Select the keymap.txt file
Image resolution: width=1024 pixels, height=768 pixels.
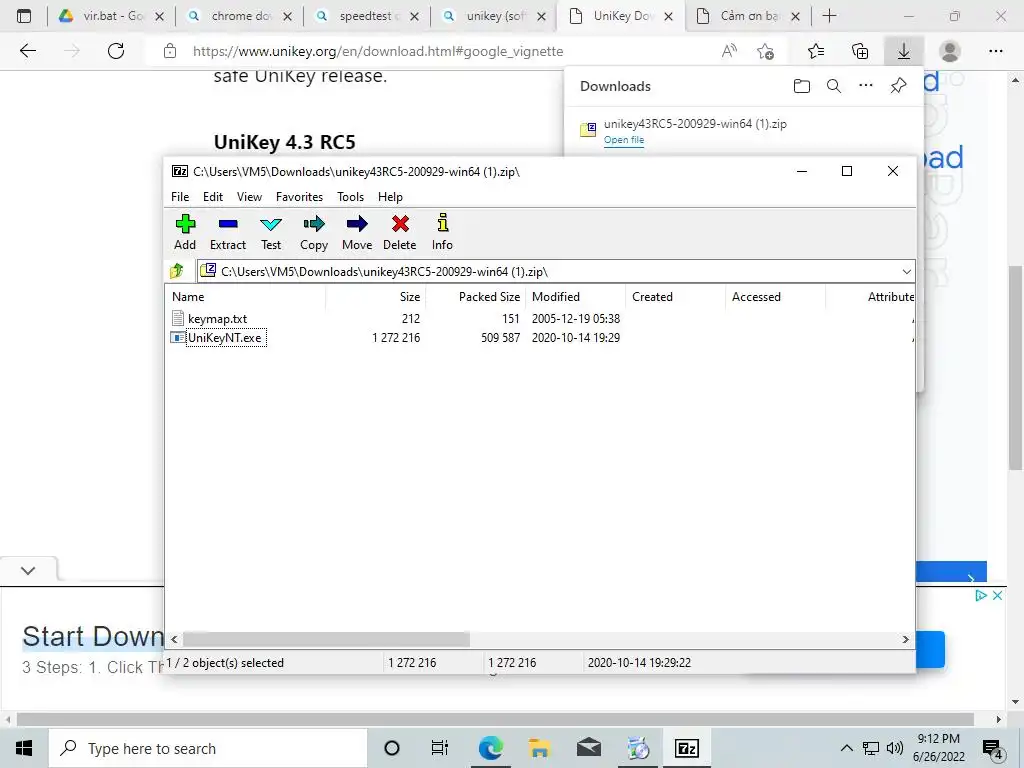(x=217, y=319)
